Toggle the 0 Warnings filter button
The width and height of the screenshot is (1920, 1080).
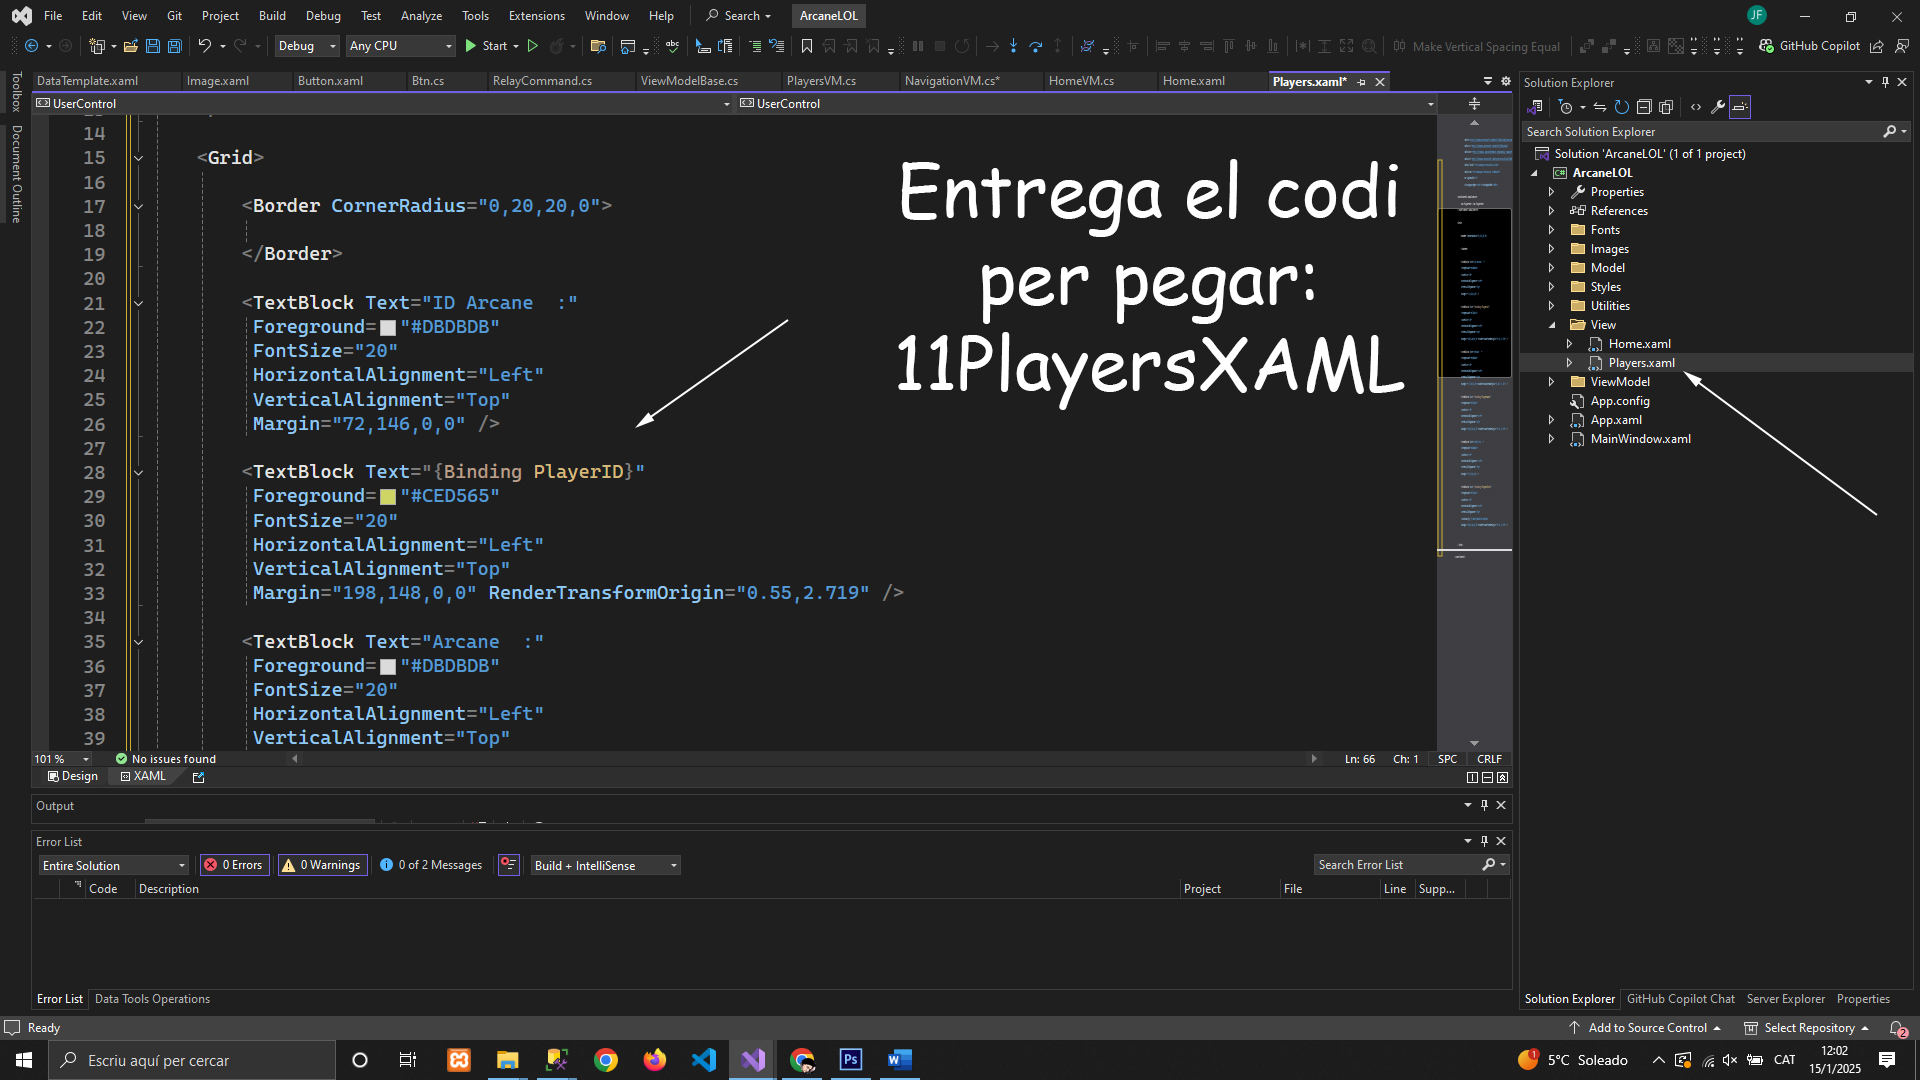321,865
